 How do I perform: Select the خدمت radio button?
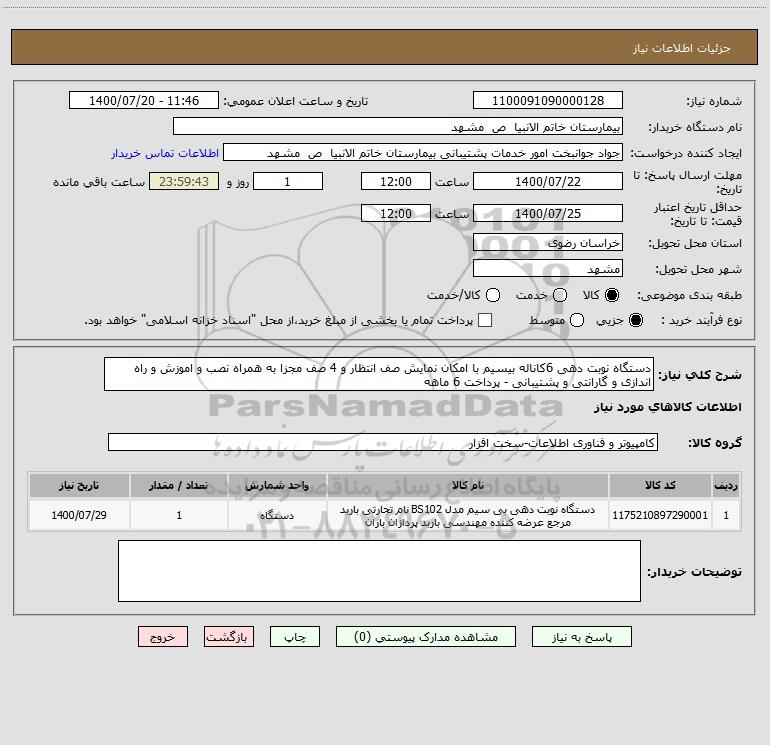click(x=560, y=295)
